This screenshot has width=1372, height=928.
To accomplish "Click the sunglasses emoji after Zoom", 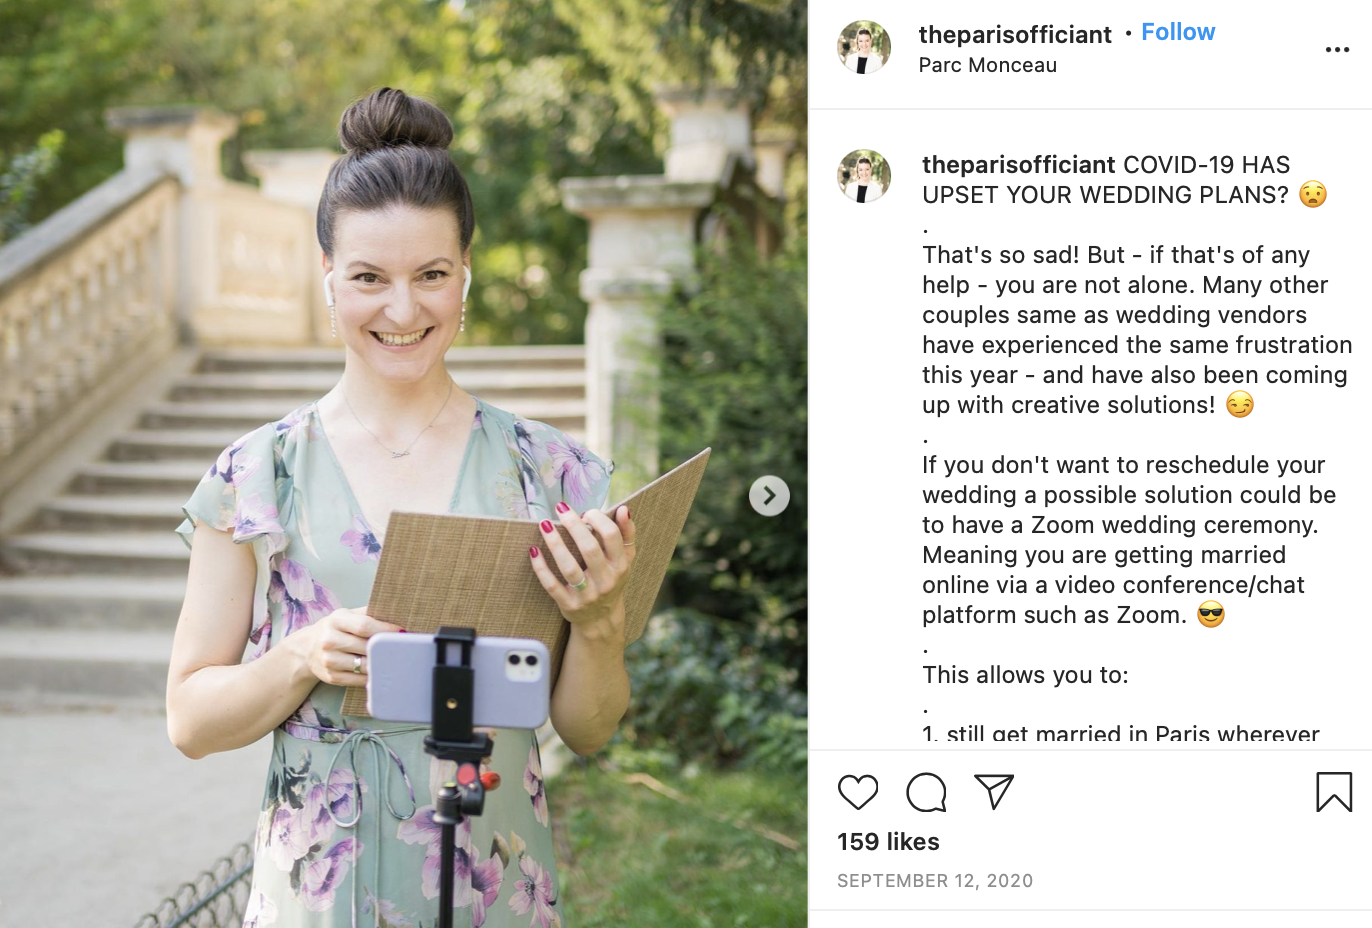I will [1211, 614].
